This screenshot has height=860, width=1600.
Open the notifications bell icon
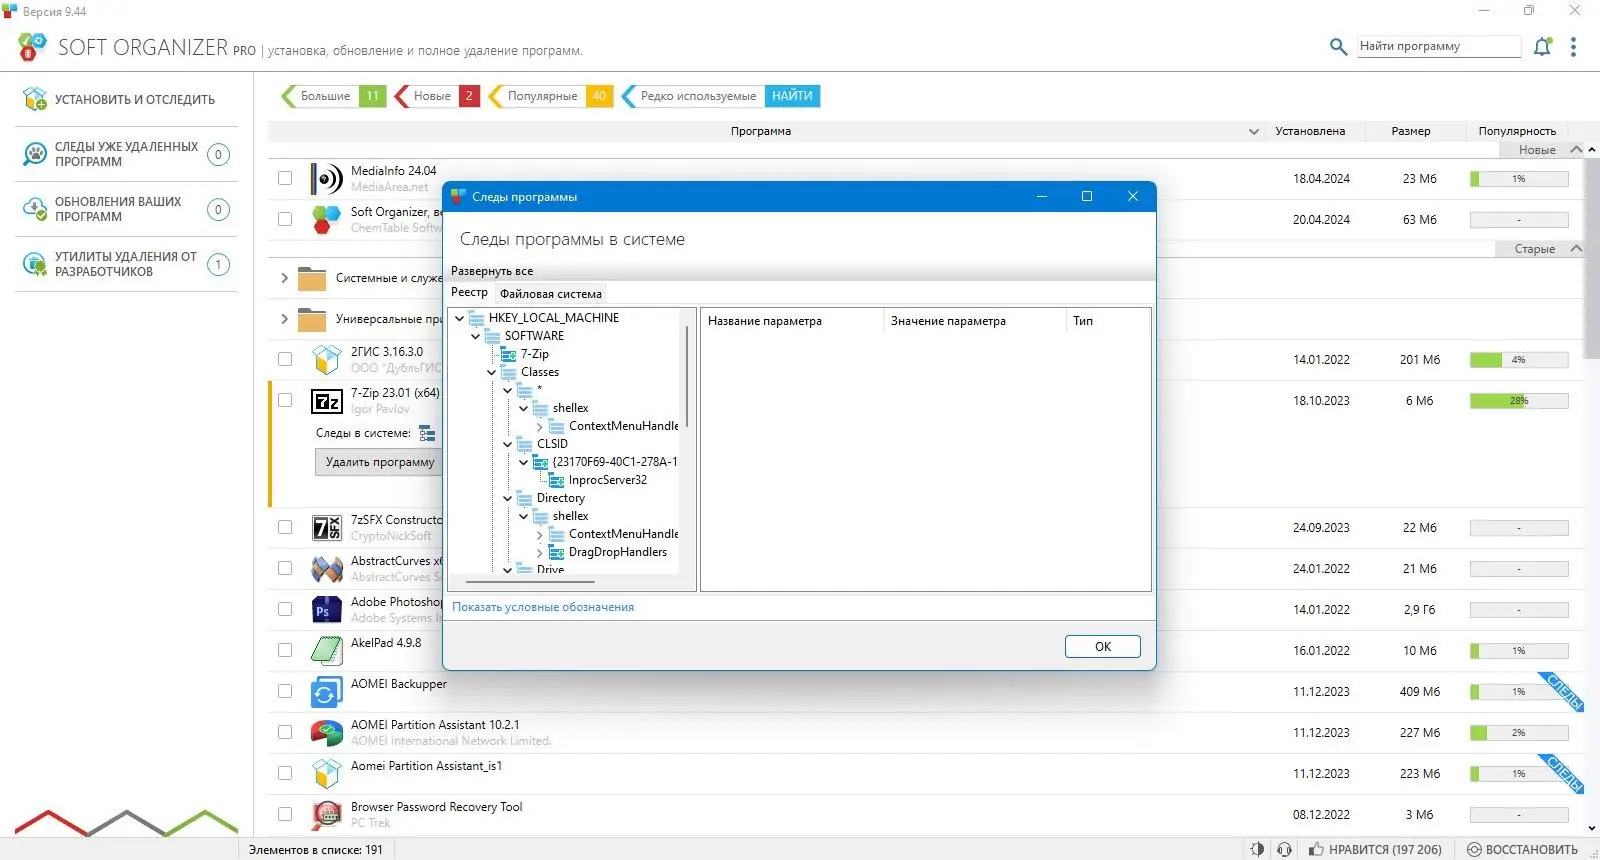[1543, 46]
